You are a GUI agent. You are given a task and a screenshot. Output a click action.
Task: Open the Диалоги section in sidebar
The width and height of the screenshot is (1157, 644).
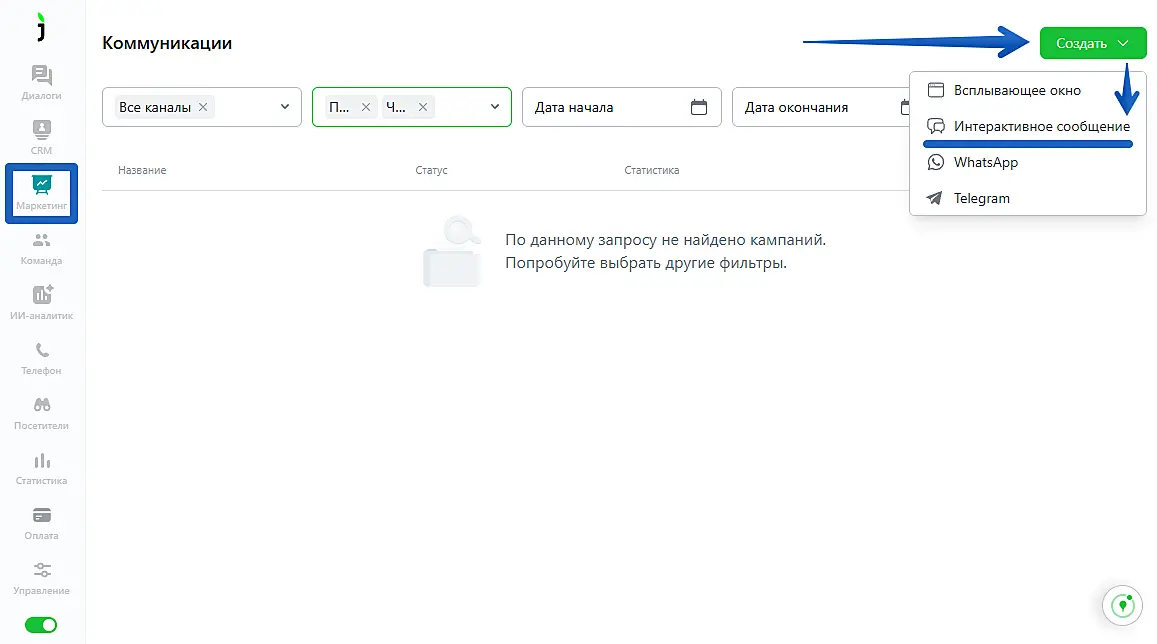[x=41, y=83]
